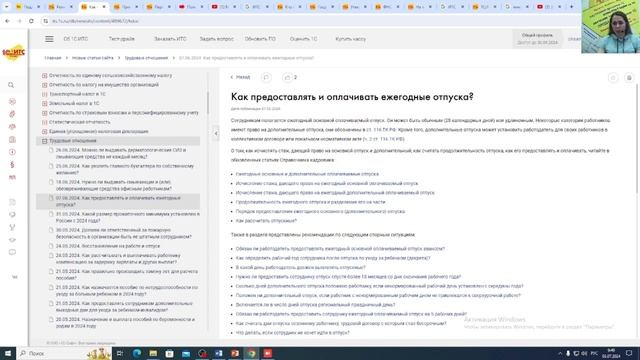640x360 pixels.
Task: Click Трудовые отношения breadcrumb link
Action: click(146, 58)
